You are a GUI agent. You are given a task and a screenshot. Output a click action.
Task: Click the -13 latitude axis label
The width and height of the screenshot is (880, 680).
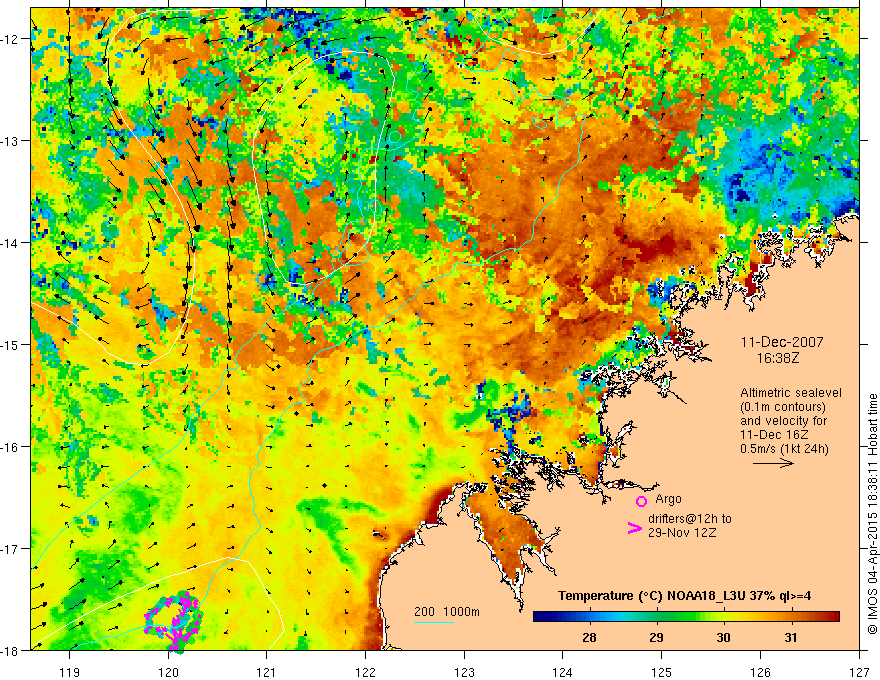[x=11, y=141]
